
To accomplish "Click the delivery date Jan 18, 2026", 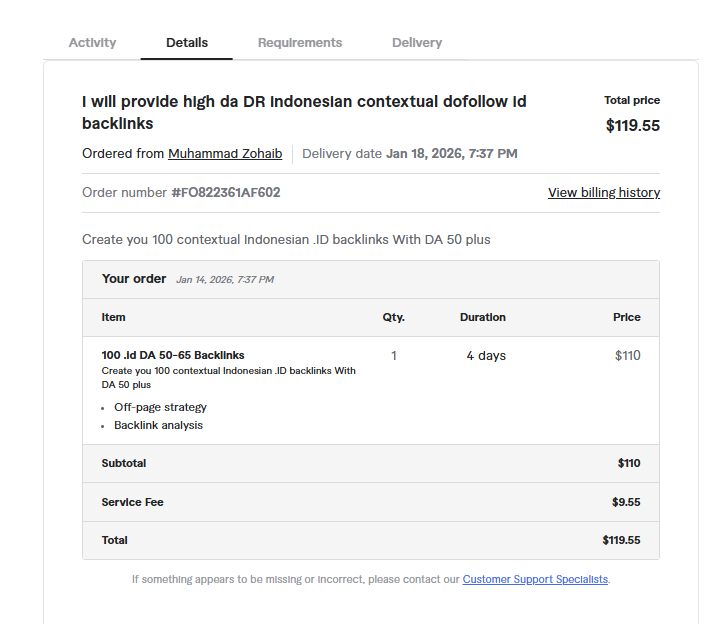I will [x=452, y=154].
